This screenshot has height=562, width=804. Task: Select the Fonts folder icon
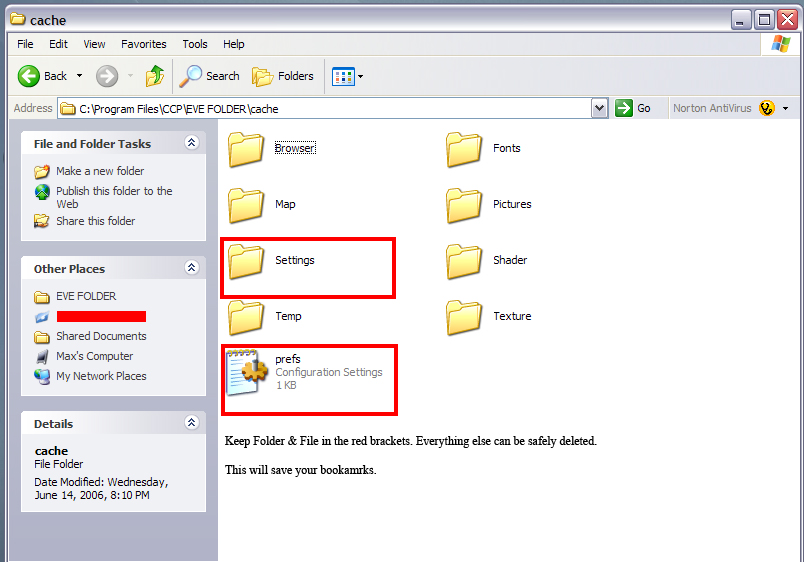[x=464, y=149]
